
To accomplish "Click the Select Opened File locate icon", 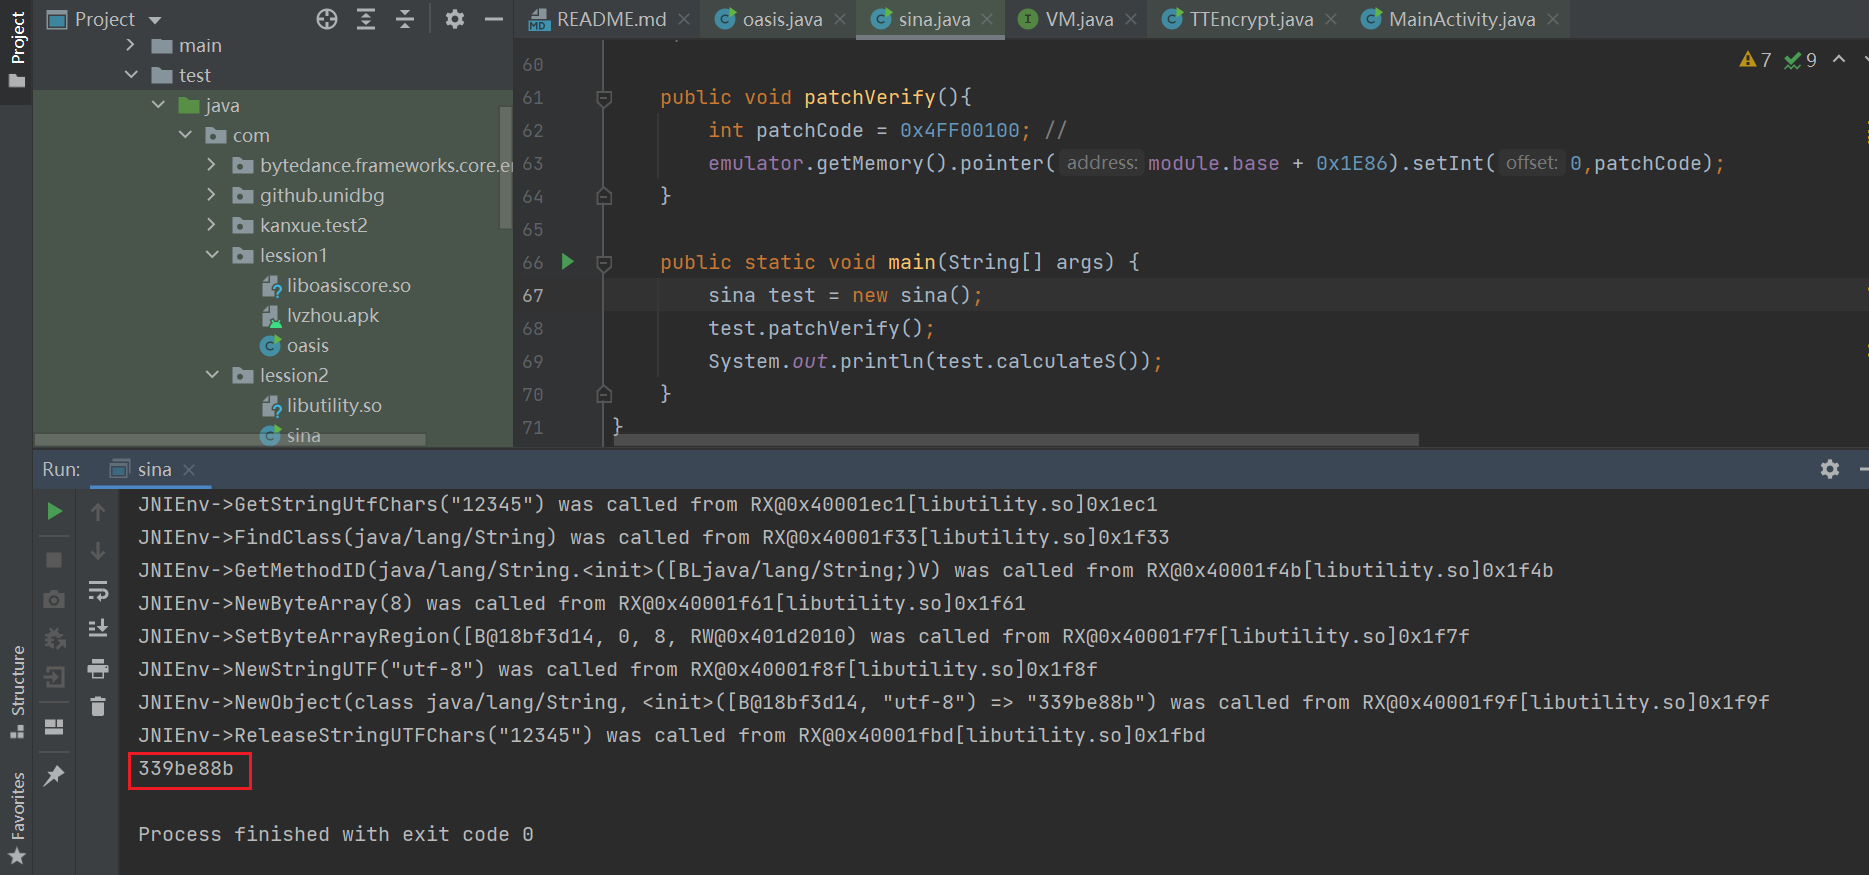I will [327, 19].
